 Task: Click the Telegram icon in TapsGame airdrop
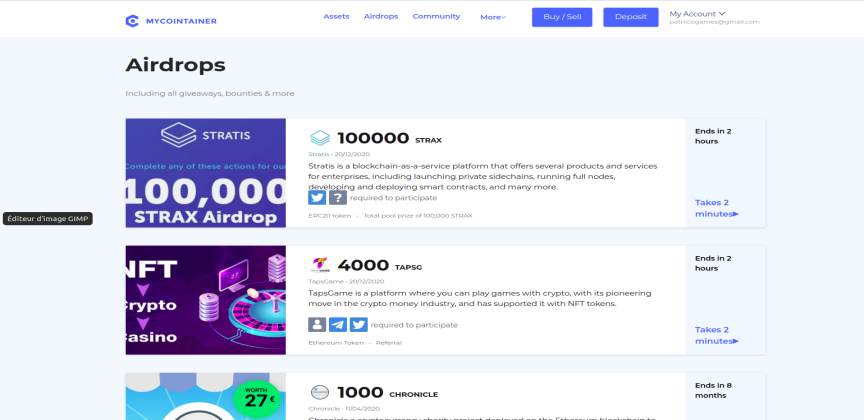(338, 325)
